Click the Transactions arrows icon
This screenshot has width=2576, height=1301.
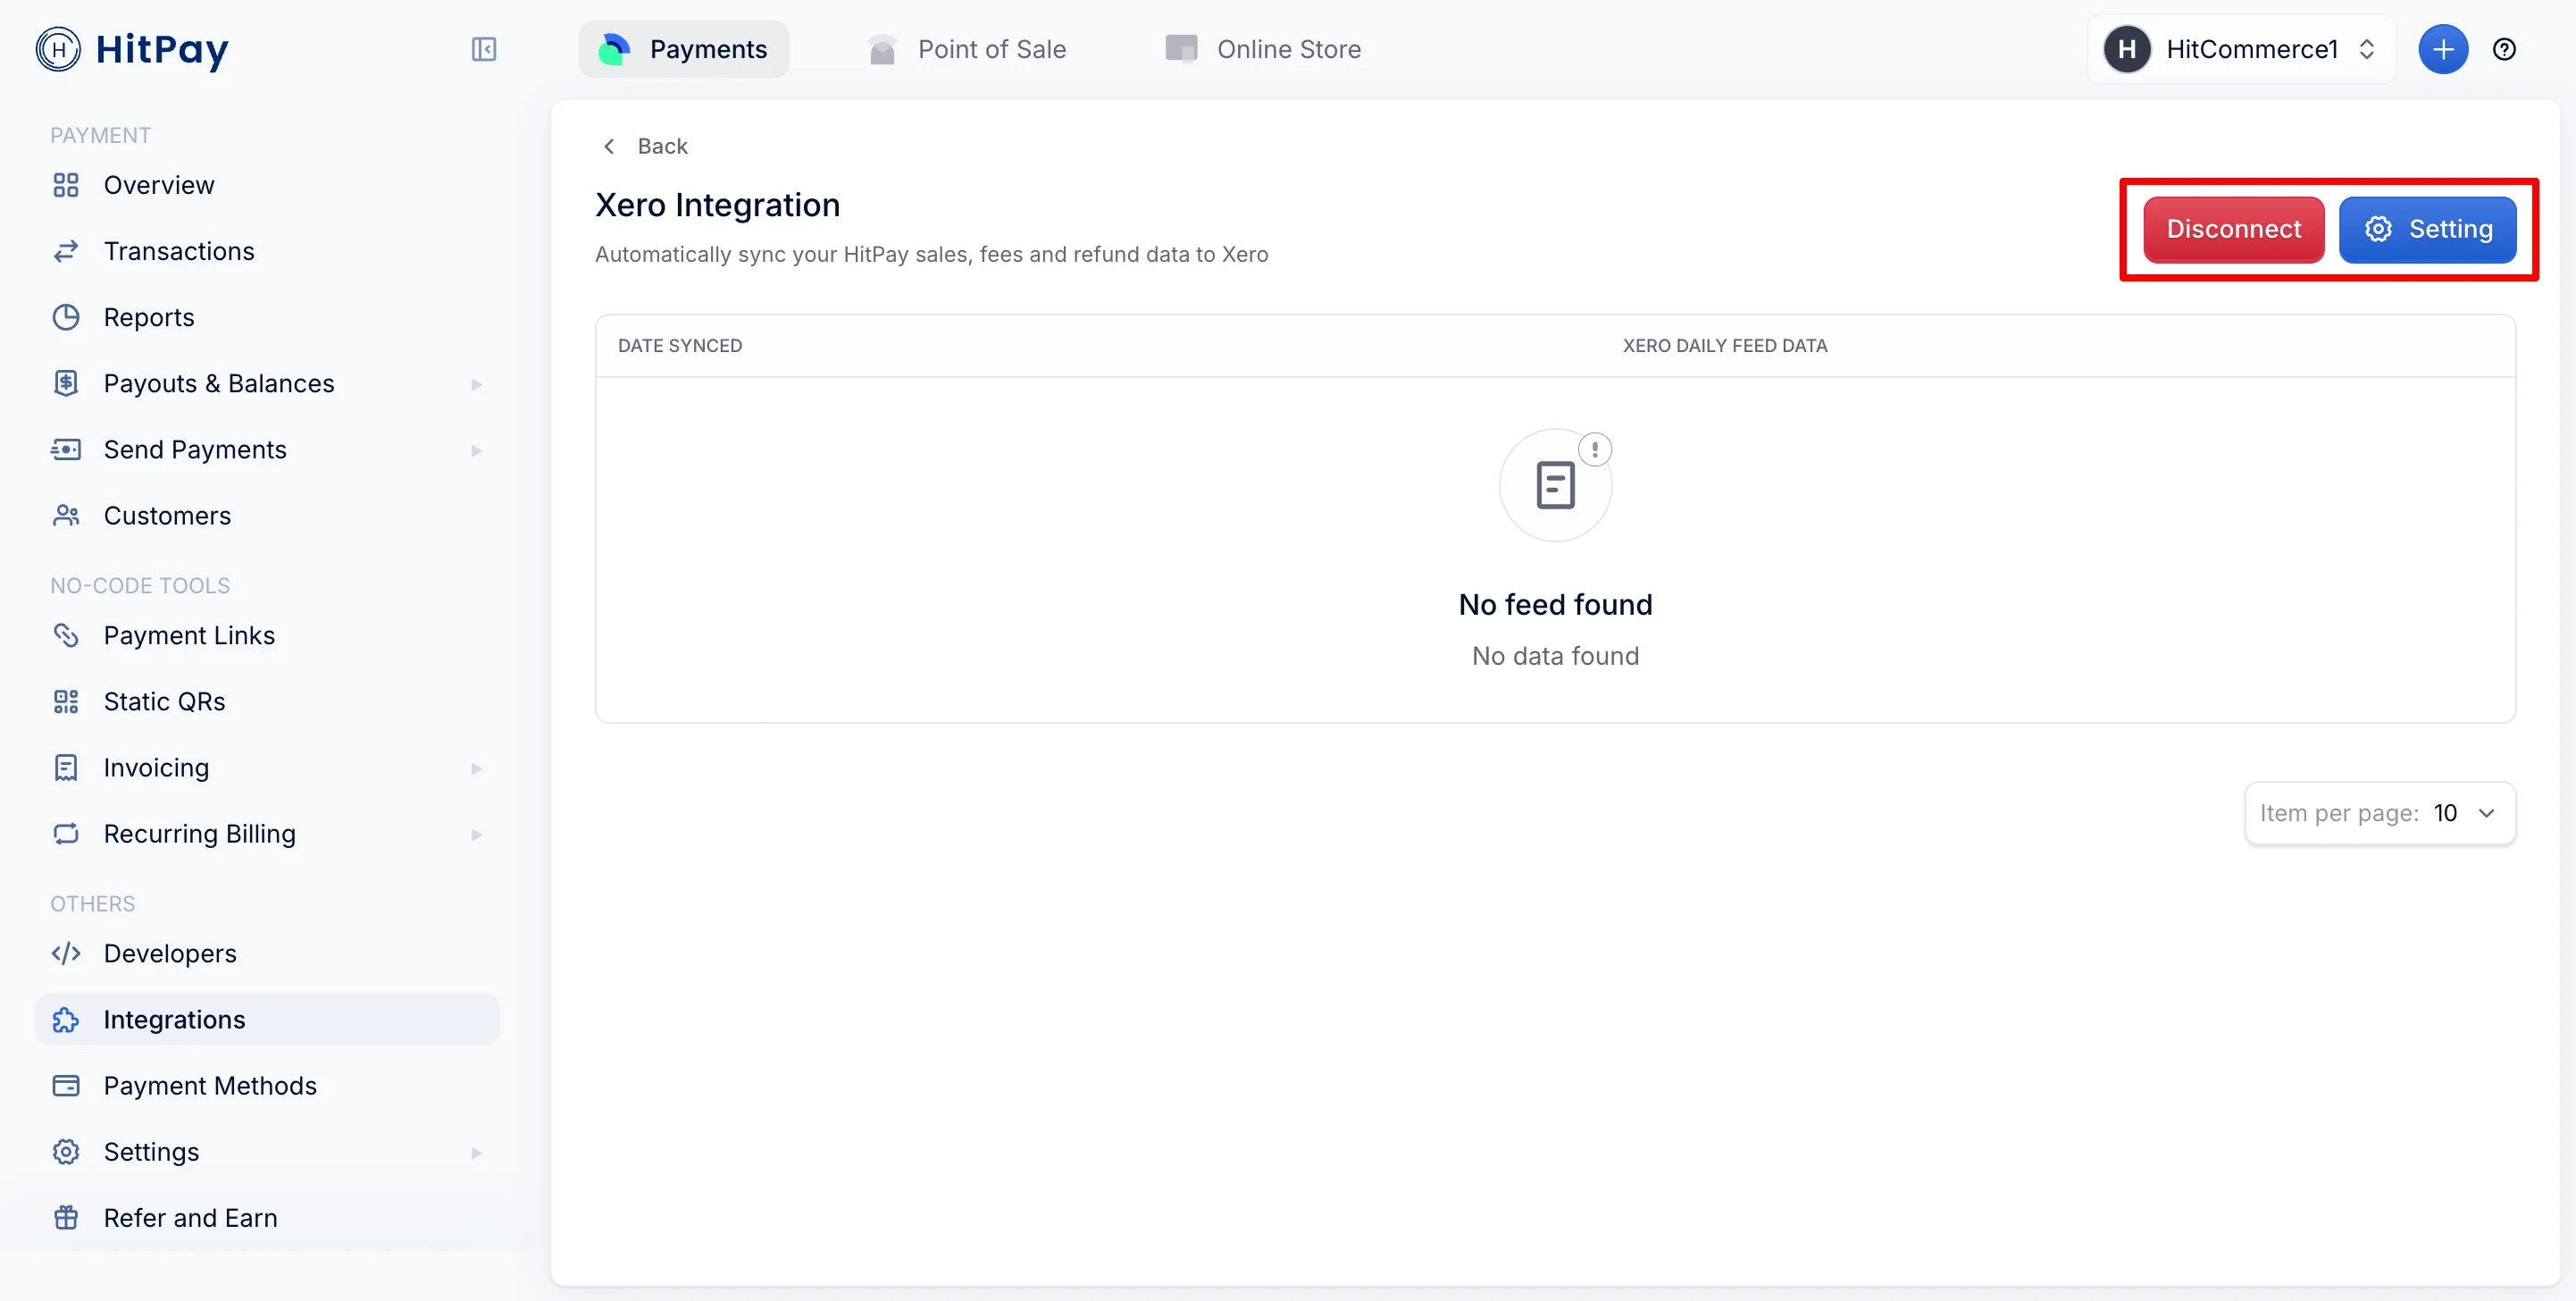[x=66, y=251]
